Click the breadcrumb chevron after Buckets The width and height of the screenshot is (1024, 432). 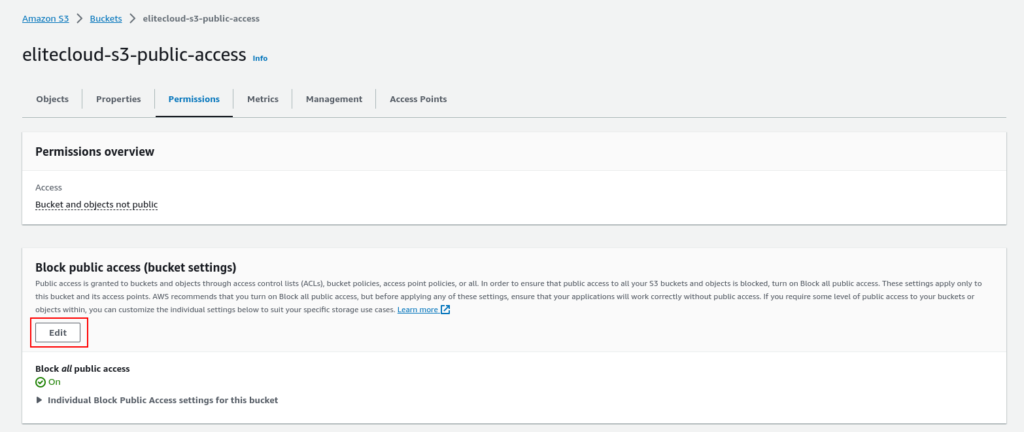[x=133, y=18]
